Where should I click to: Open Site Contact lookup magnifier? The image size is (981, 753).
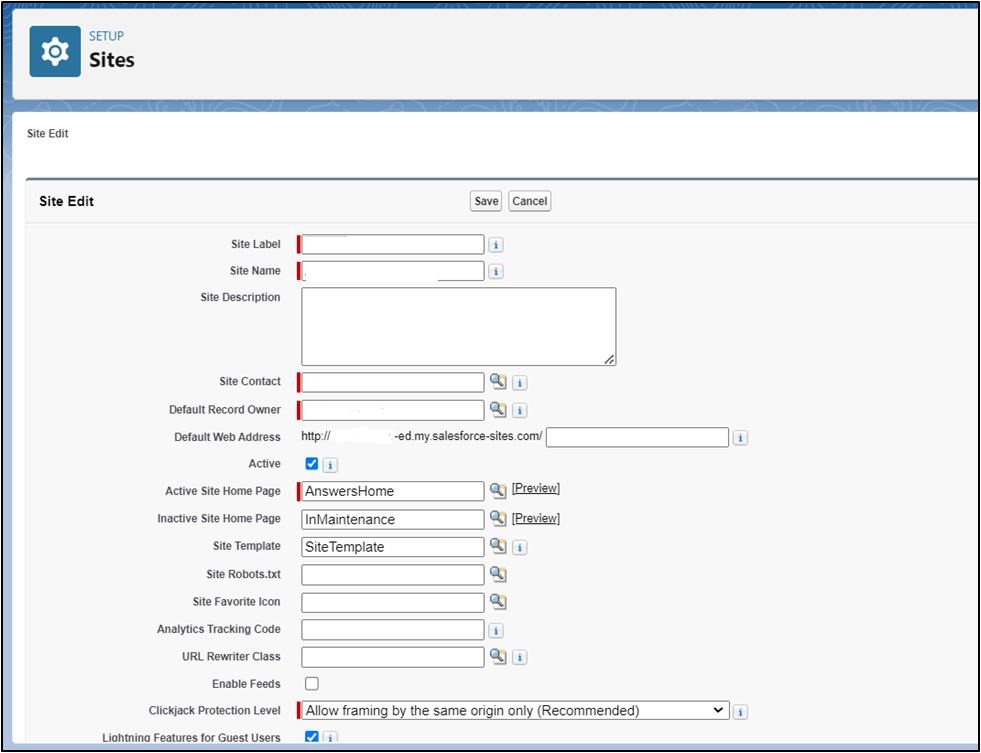tap(498, 382)
